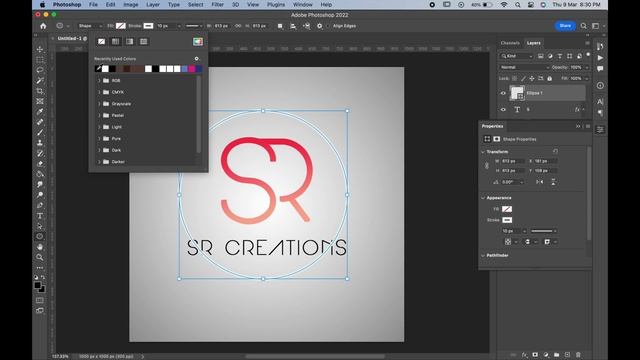Select the Rectangular Marquee tool
The image size is (640, 360).
(40, 60)
